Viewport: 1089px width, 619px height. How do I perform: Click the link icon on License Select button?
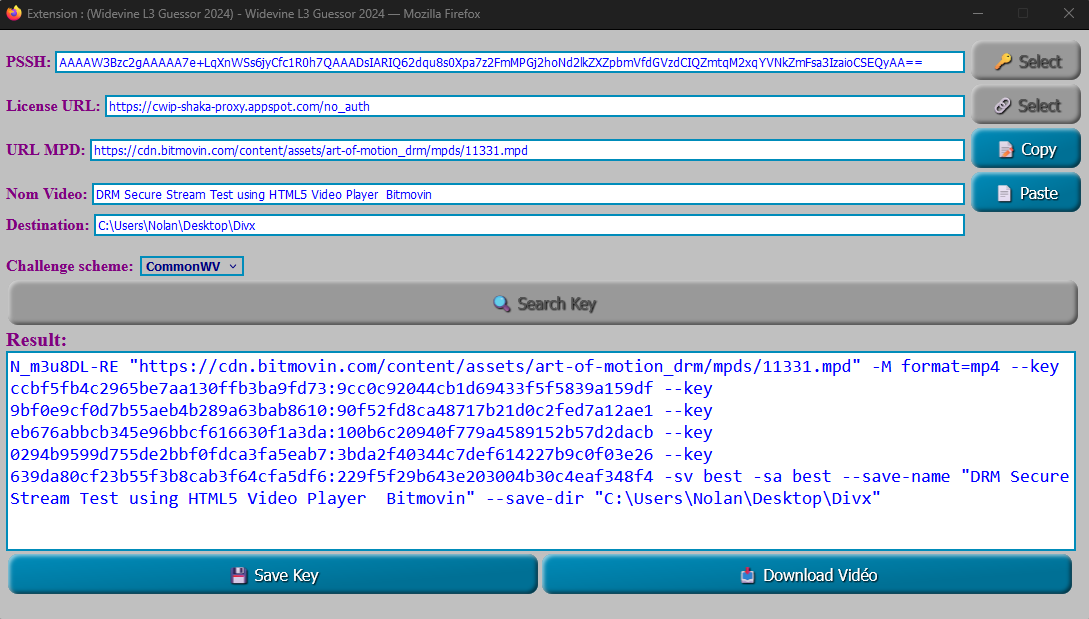pos(1002,106)
